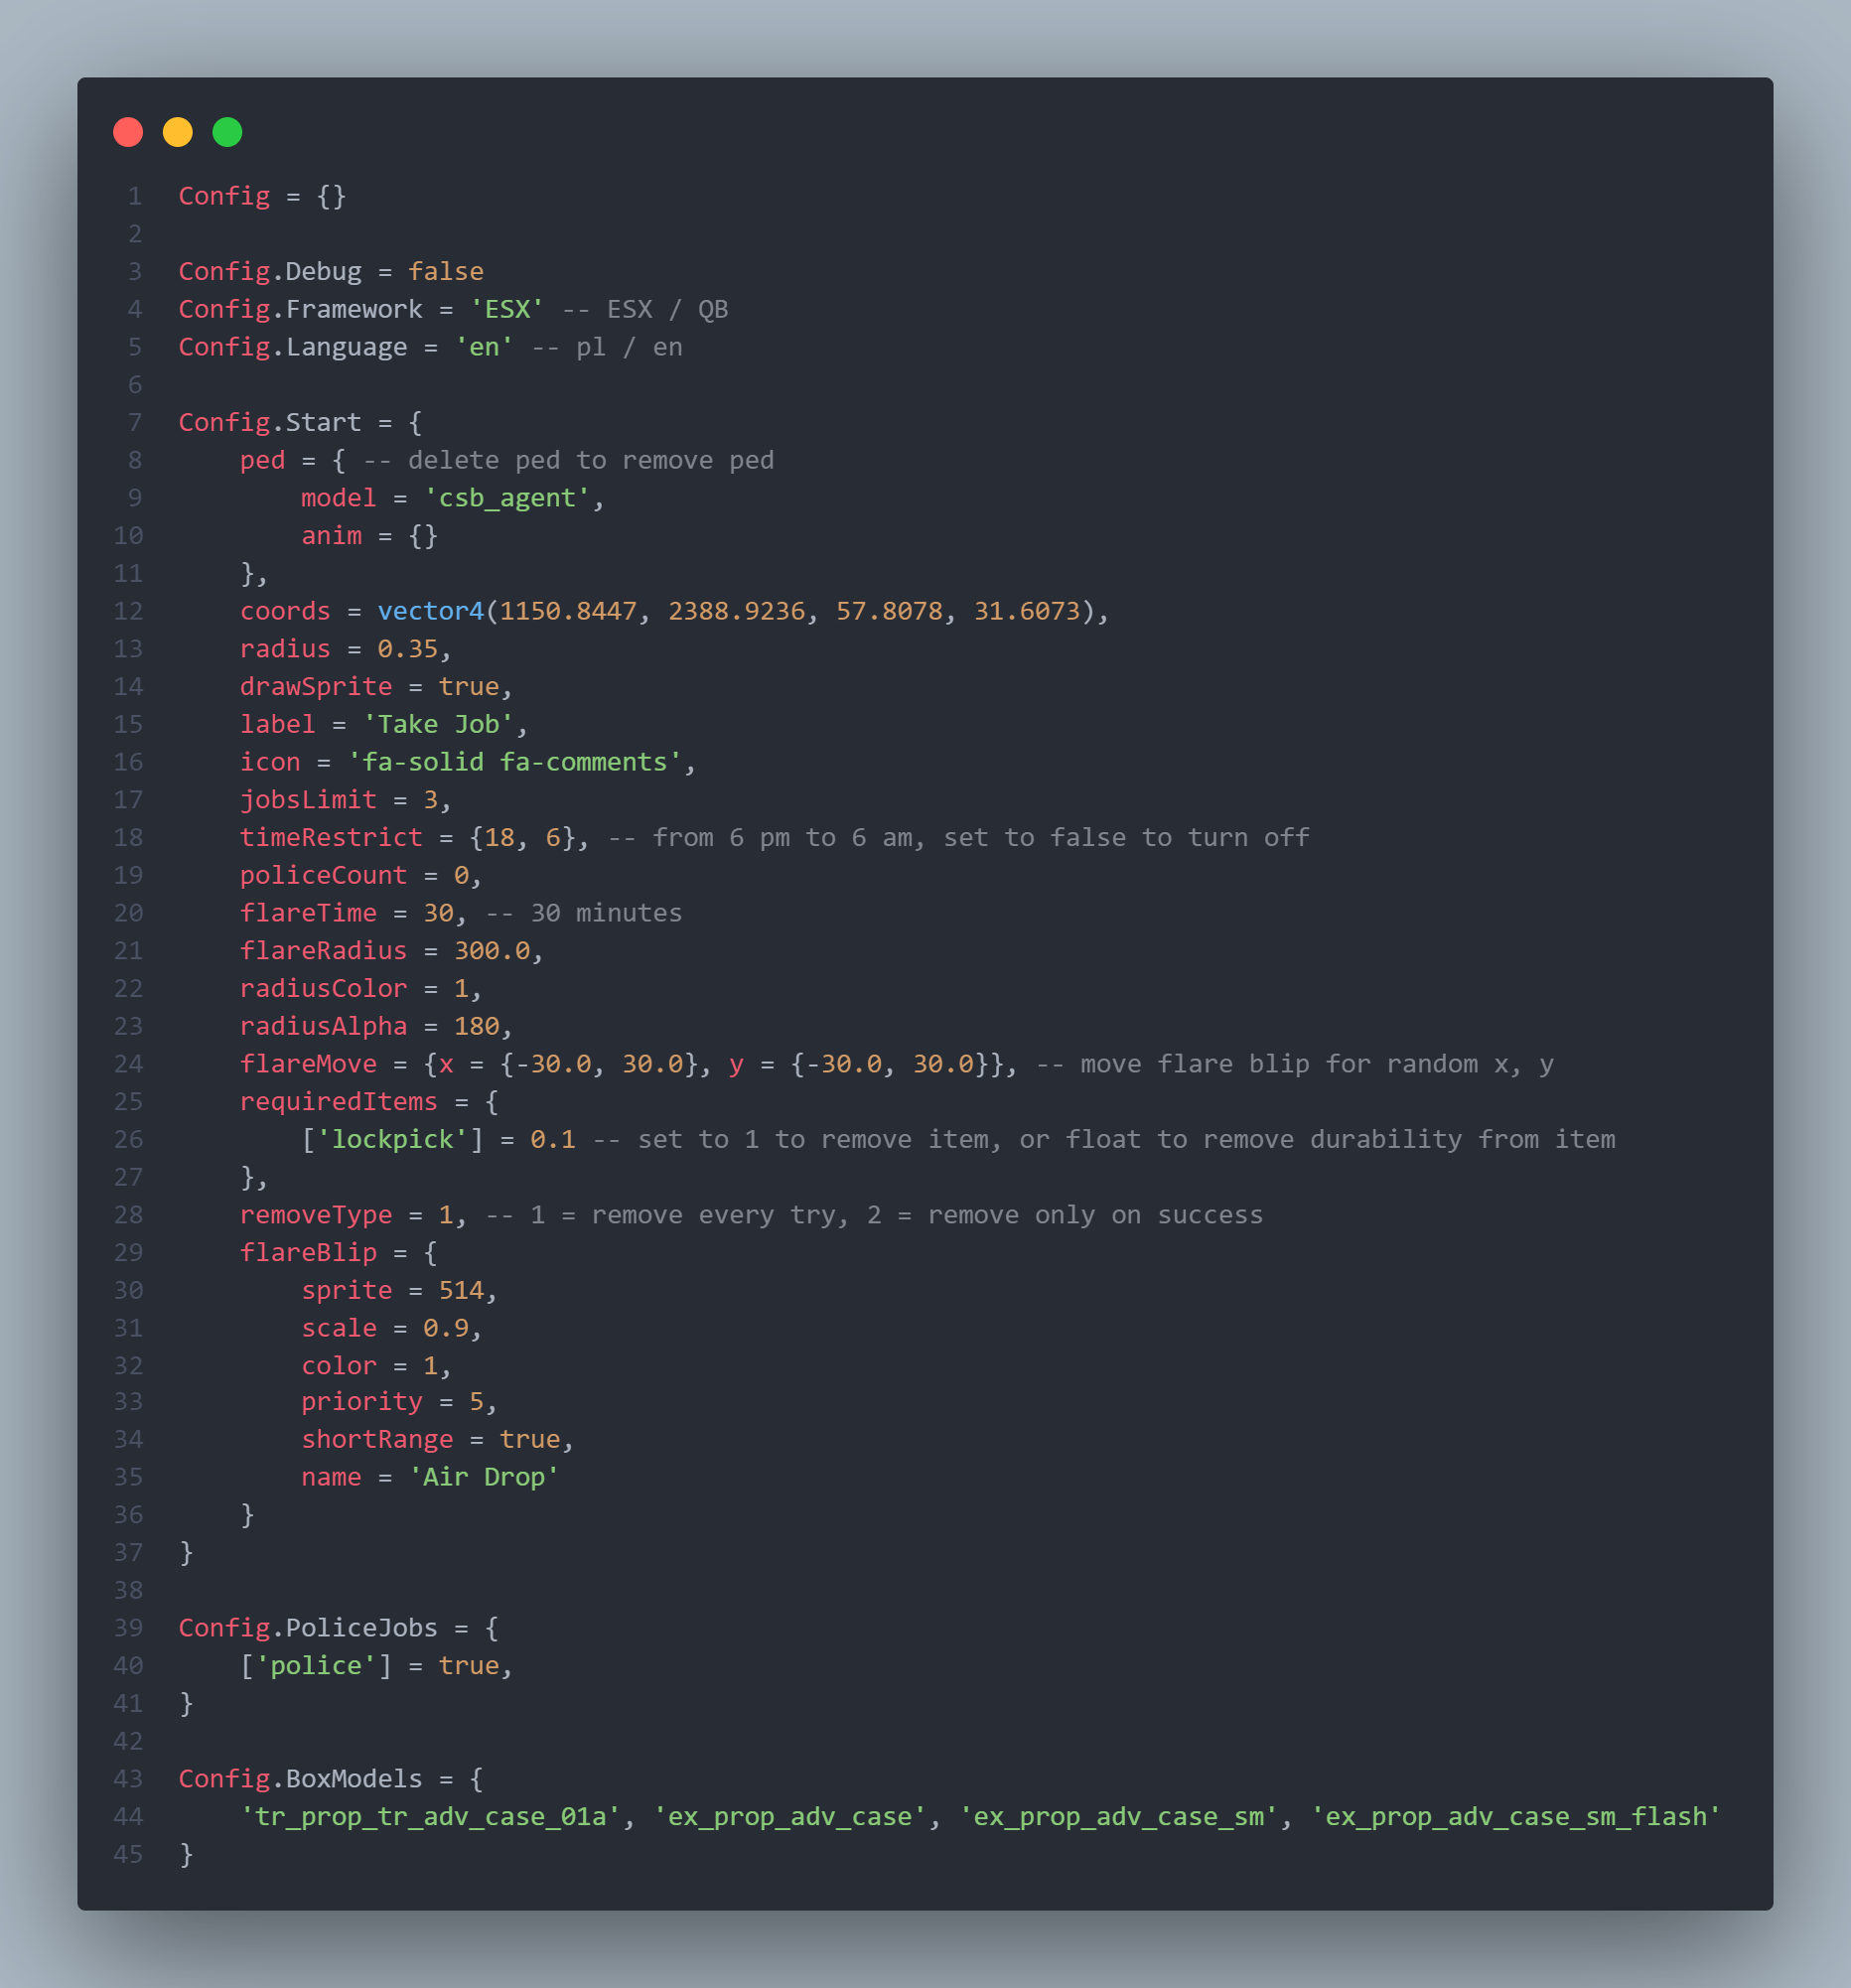Click the red close dot
This screenshot has width=1851, height=1988.
pos(128,132)
